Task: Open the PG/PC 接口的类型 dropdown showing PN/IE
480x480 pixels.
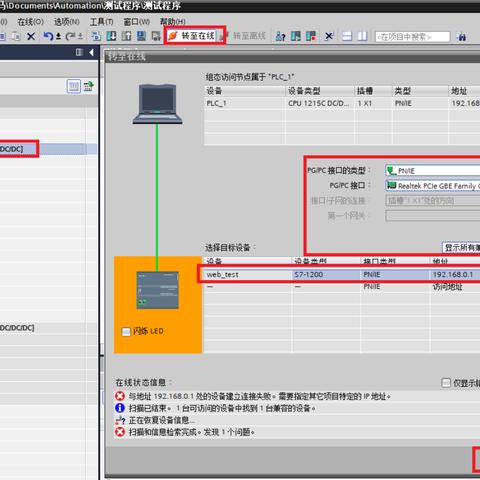Action: [x=433, y=171]
